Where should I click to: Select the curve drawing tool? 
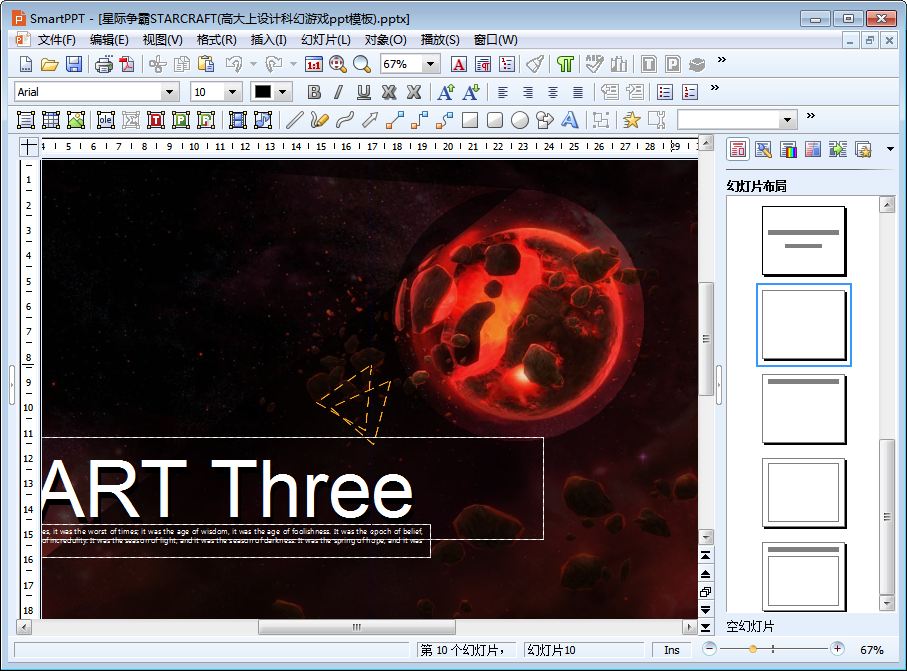(345, 120)
